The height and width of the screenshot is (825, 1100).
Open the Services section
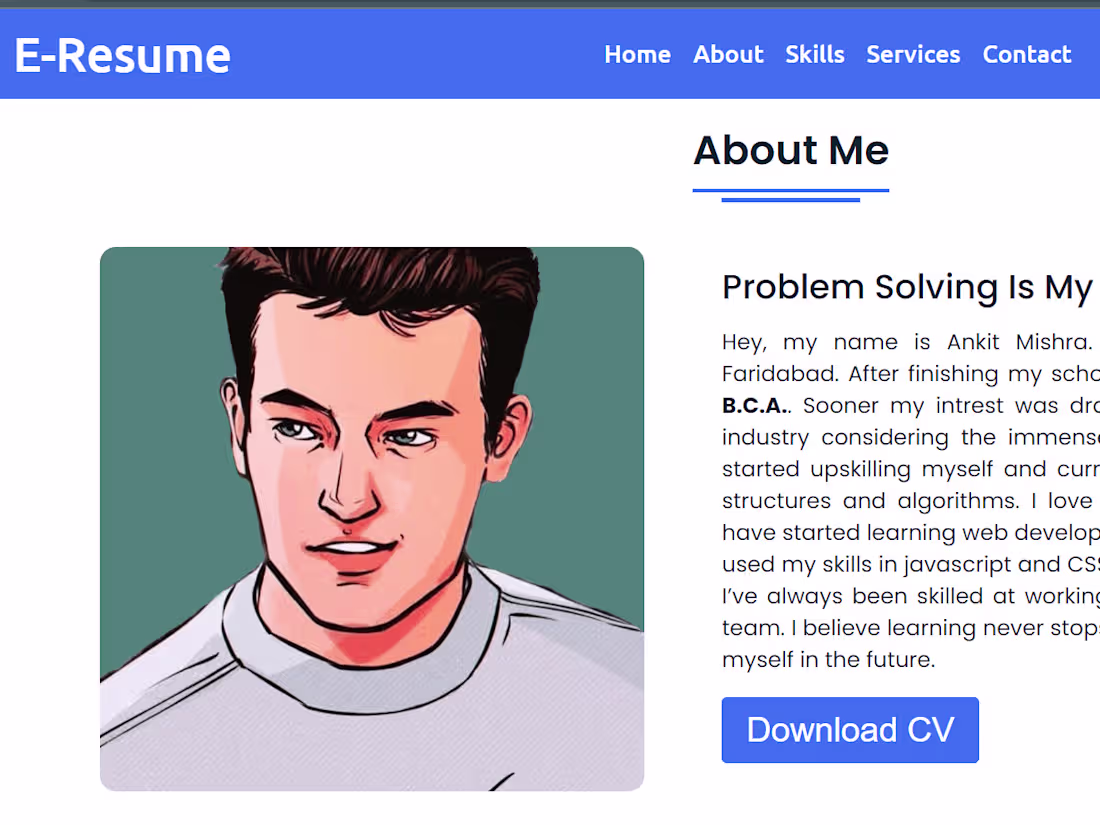(913, 55)
